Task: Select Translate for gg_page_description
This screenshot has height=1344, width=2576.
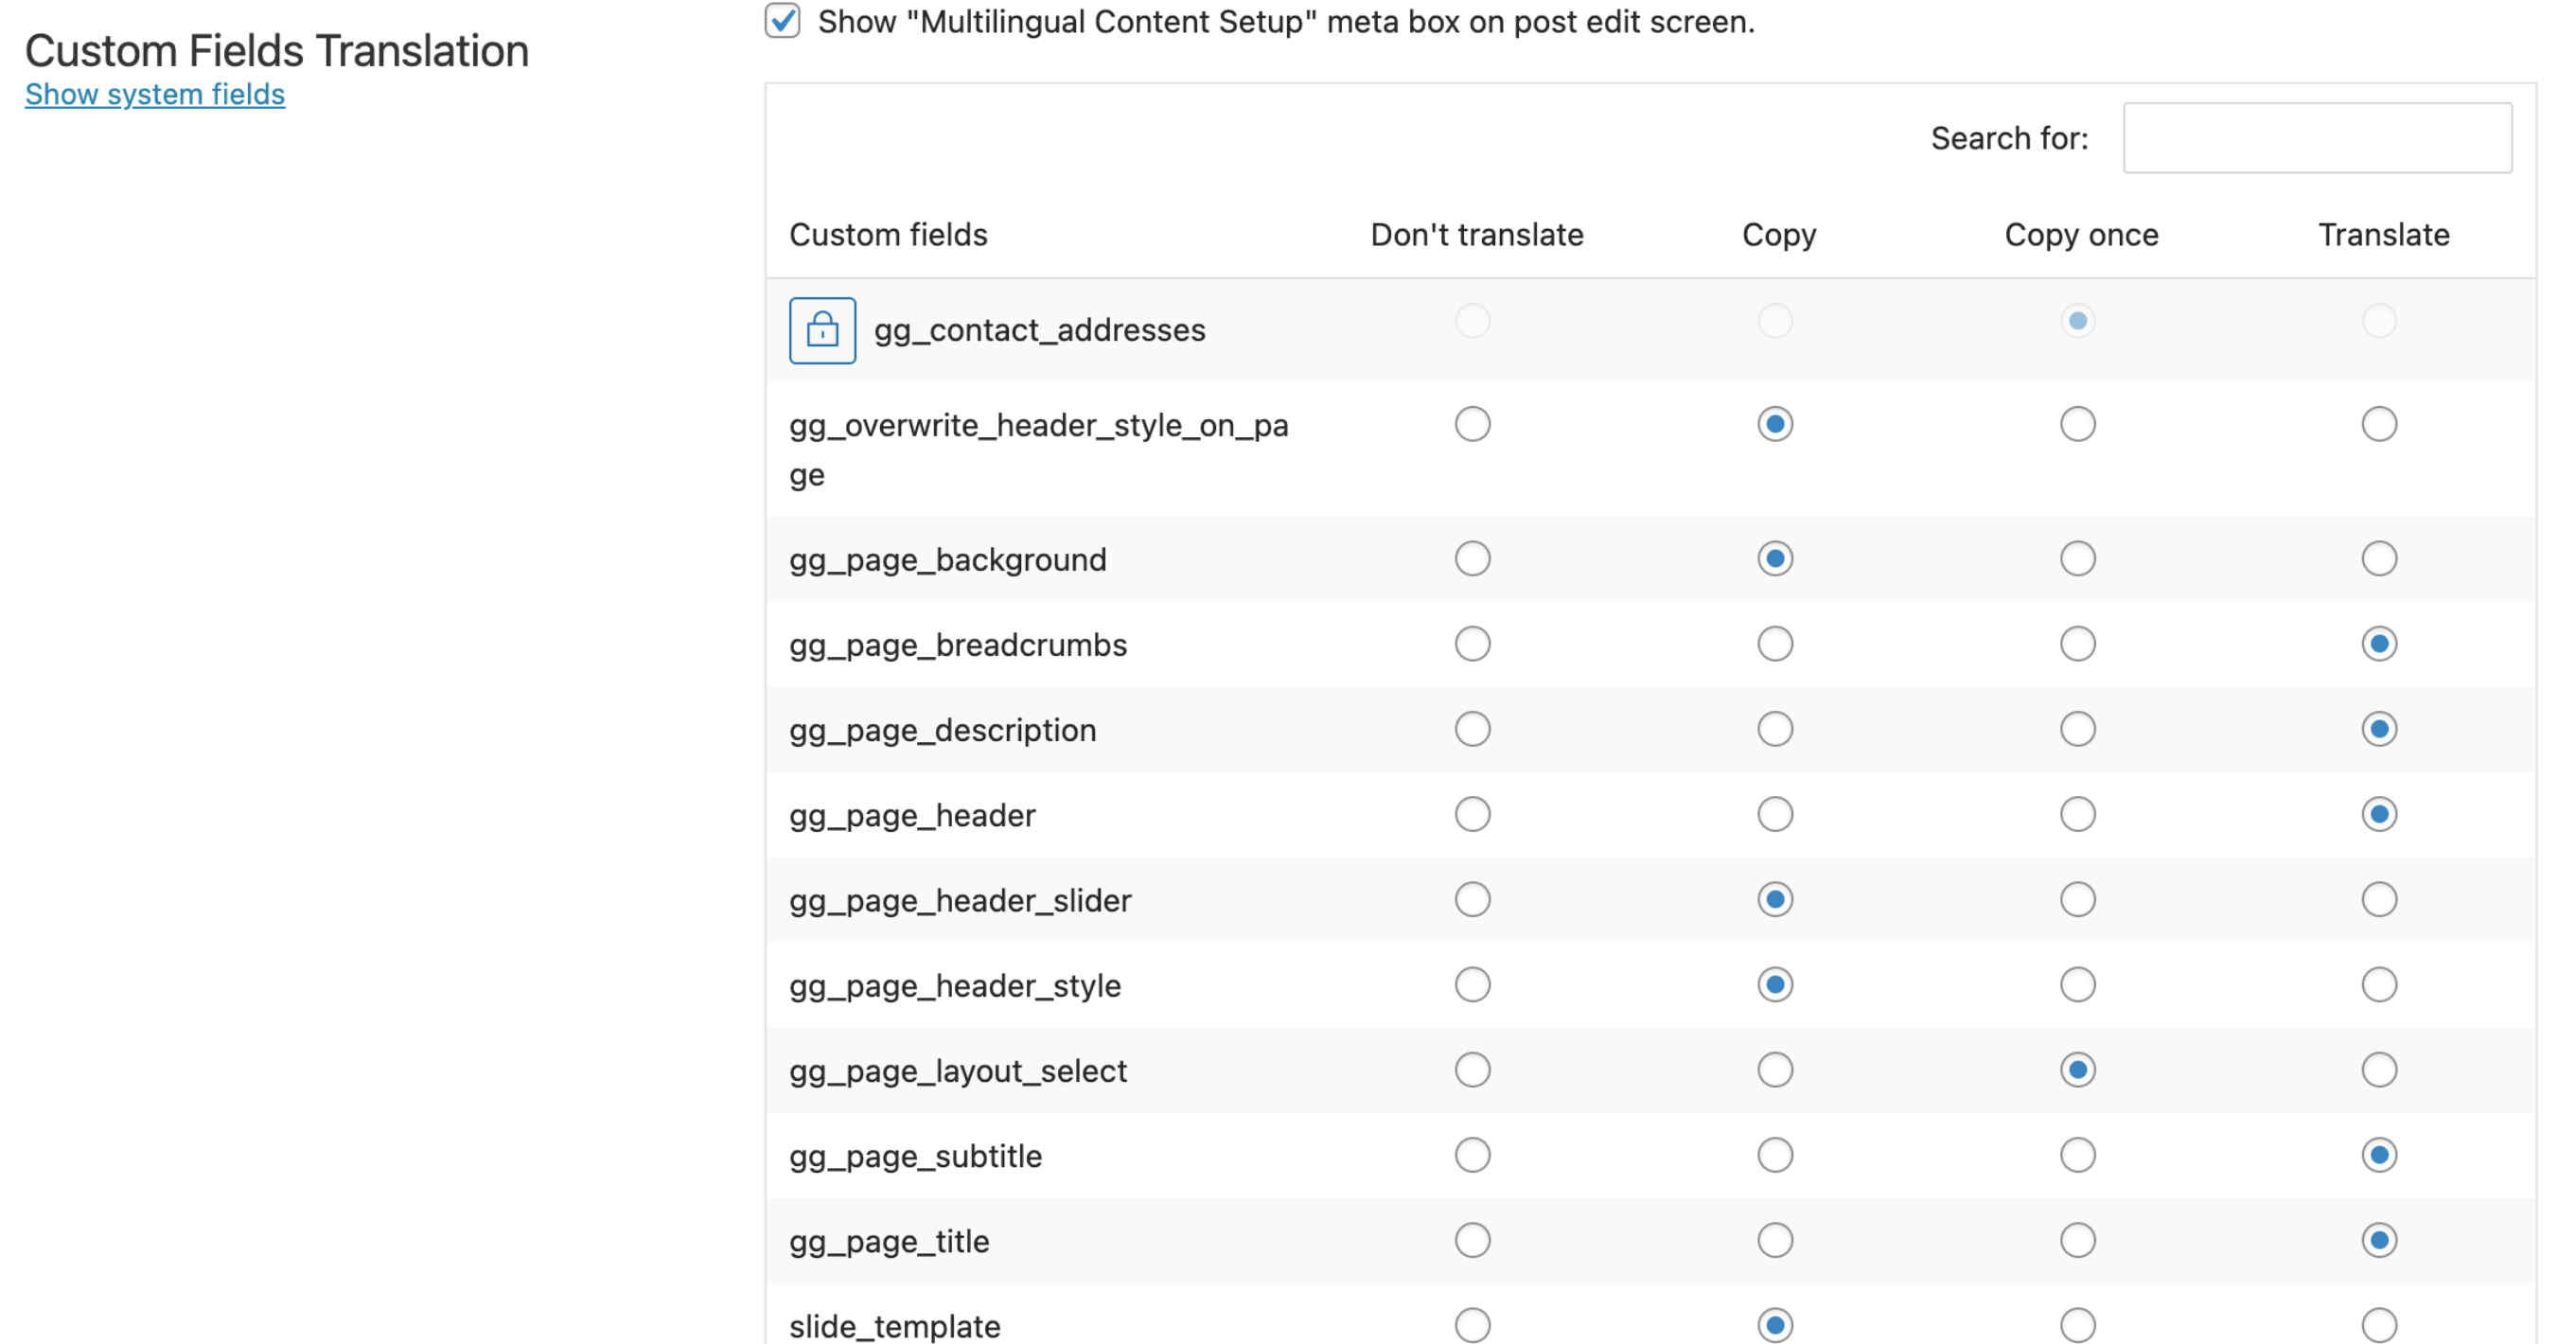Action: click(x=2379, y=729)
